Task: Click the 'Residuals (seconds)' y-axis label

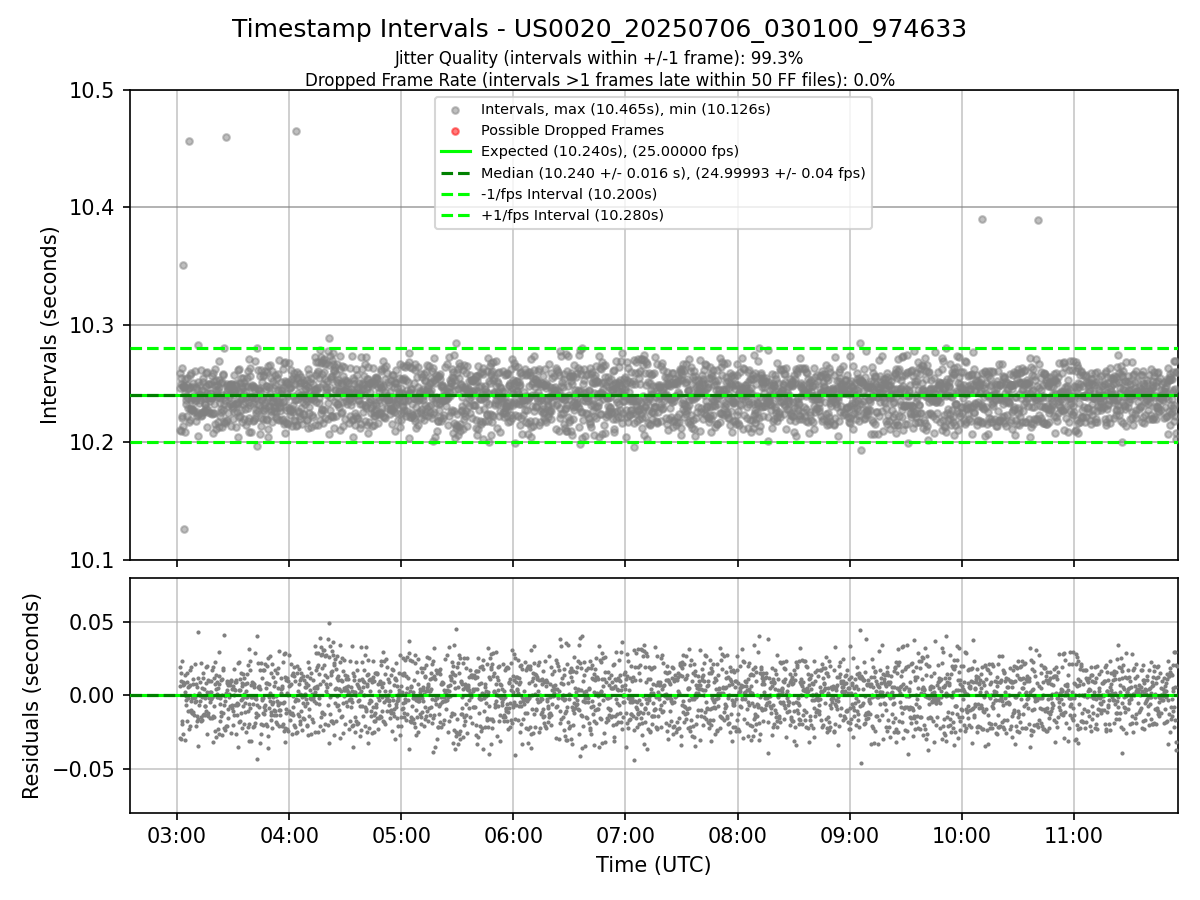Action: [32, 696]
